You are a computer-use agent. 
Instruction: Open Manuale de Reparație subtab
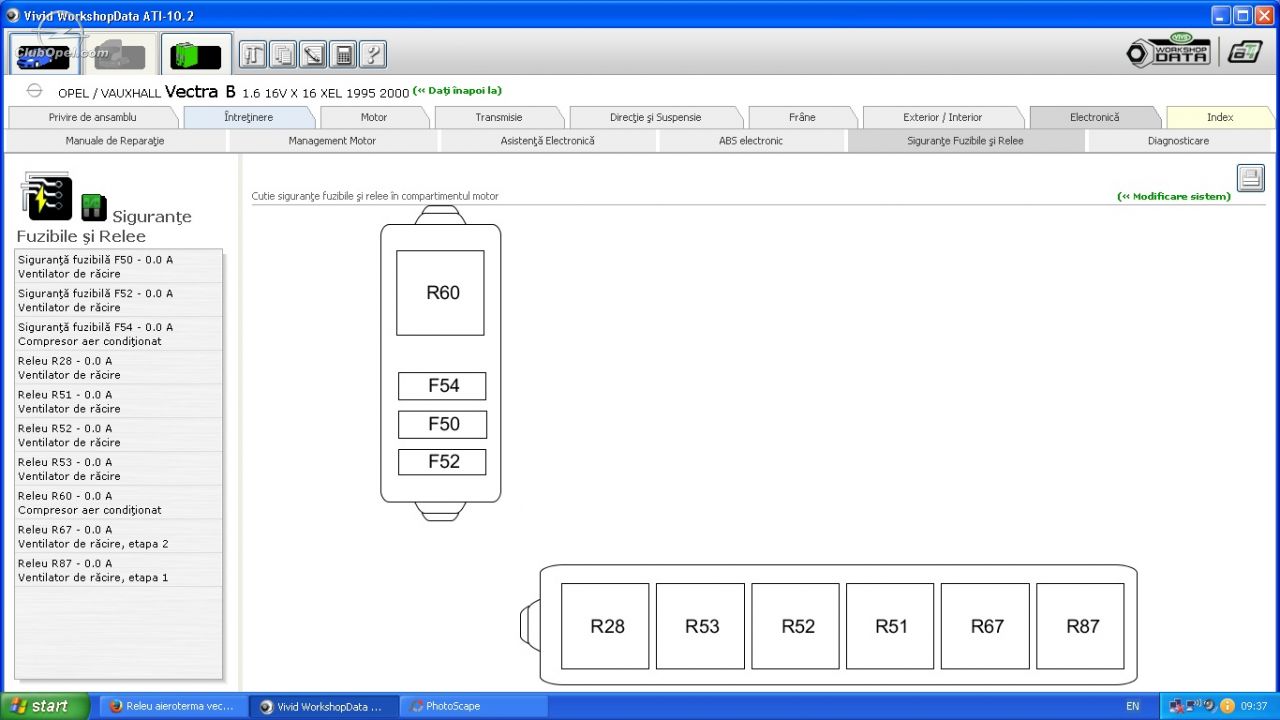[115, 141]
